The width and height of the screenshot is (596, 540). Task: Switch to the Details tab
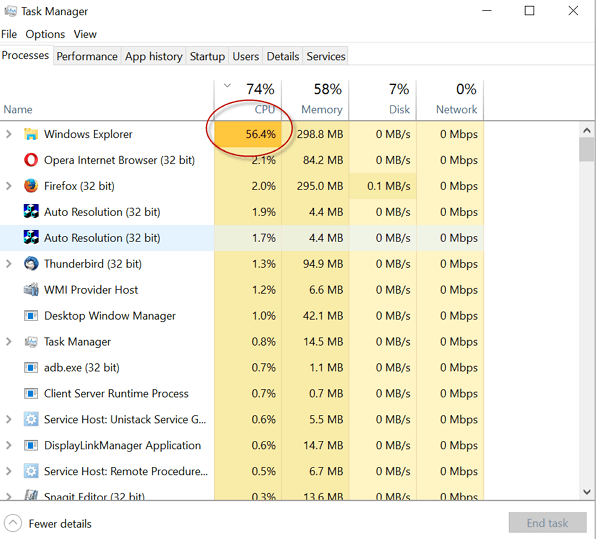click(283, 56)
